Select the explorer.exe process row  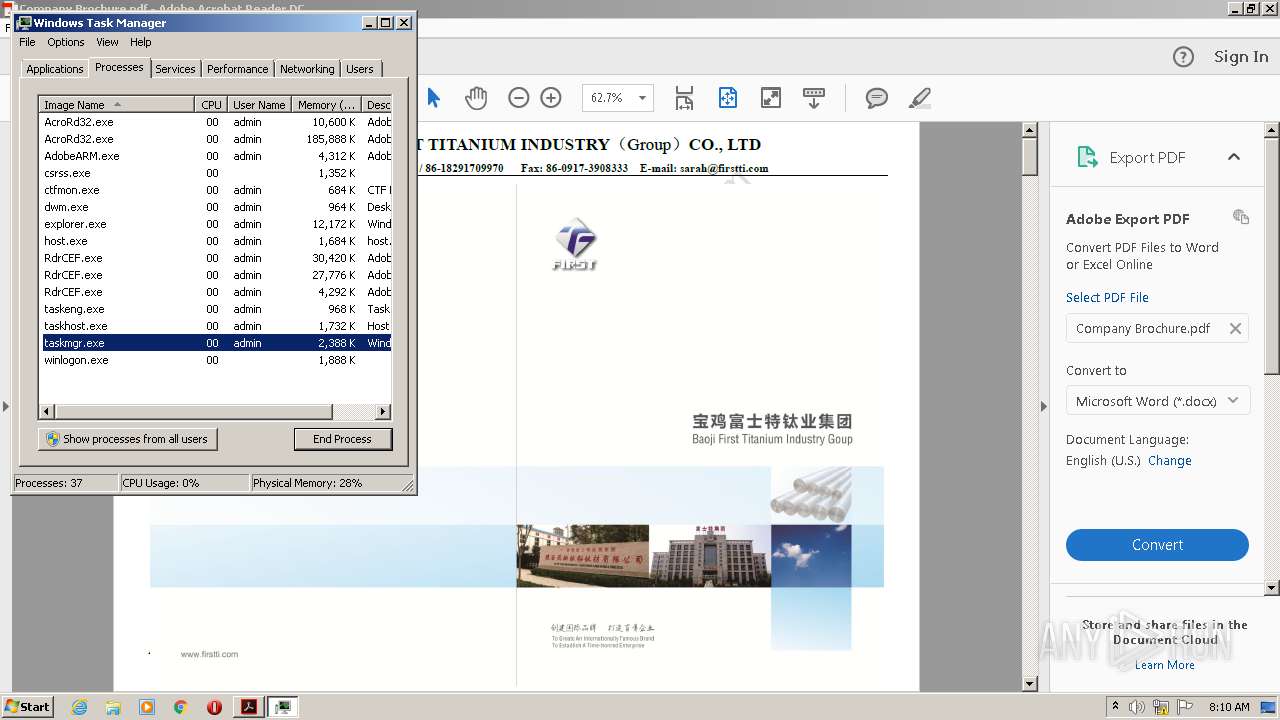pos(215,224)
